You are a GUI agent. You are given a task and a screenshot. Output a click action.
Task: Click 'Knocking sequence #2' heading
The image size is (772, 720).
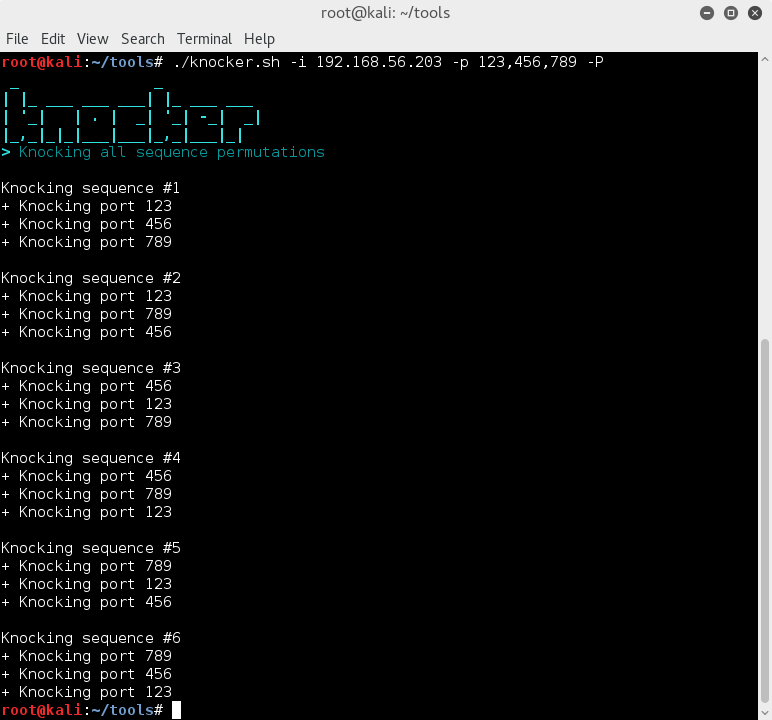(91, 278)
